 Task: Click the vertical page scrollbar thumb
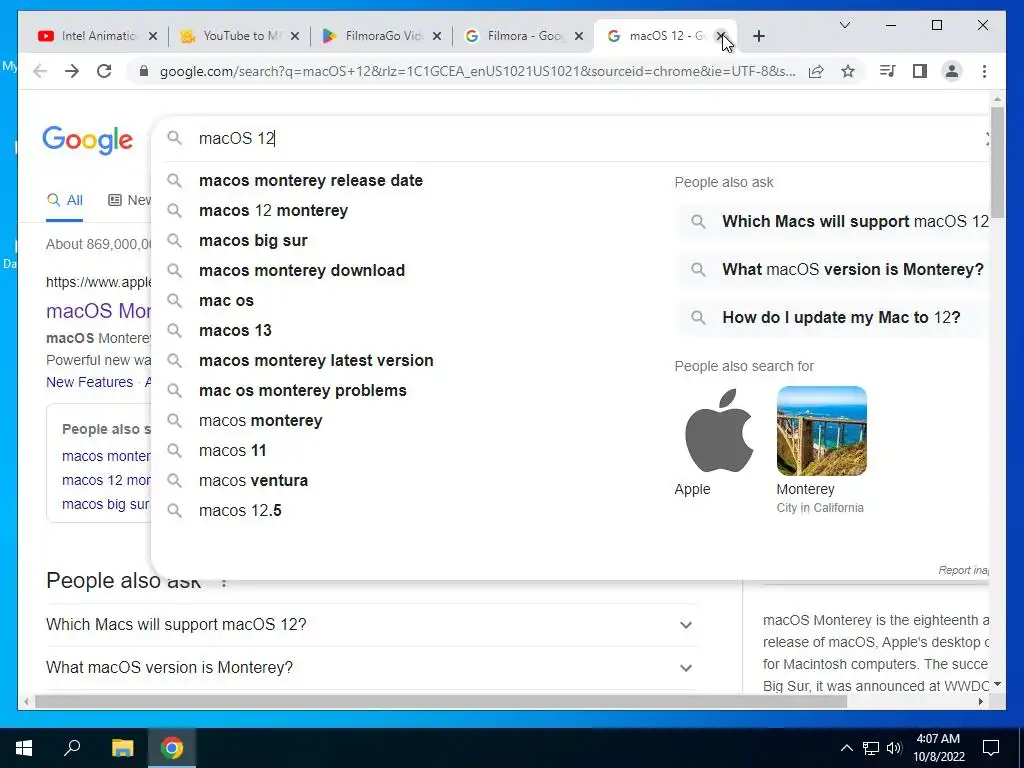997,162
